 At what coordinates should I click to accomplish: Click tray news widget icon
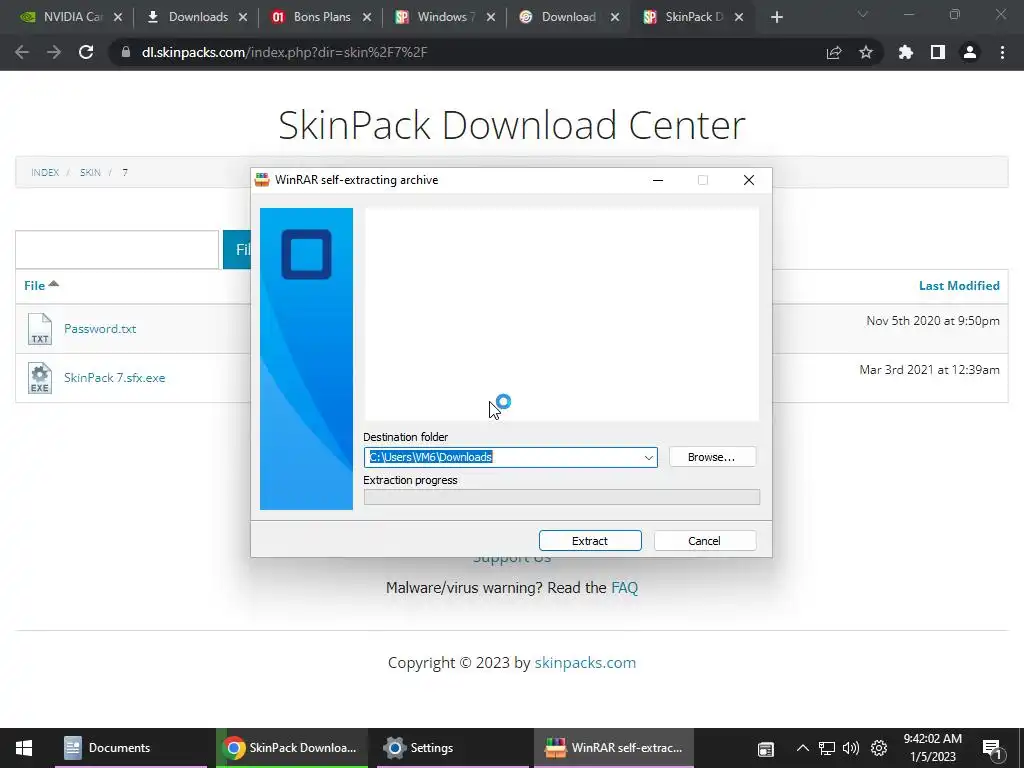(x=765, y=749)
